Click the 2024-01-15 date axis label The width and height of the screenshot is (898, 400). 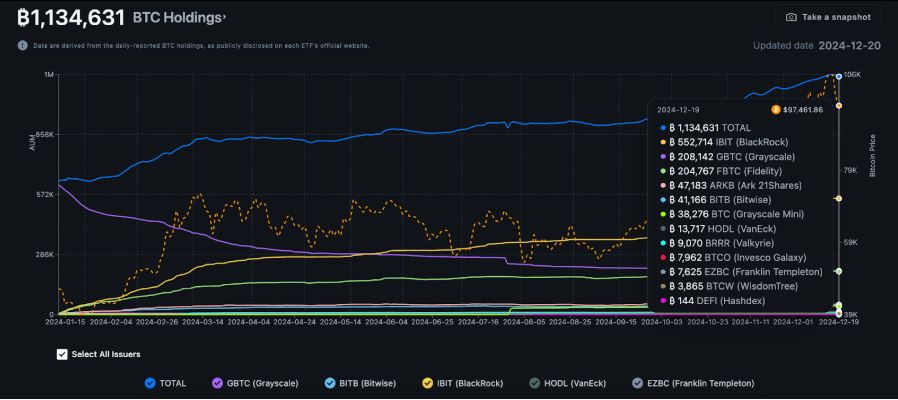64,322
